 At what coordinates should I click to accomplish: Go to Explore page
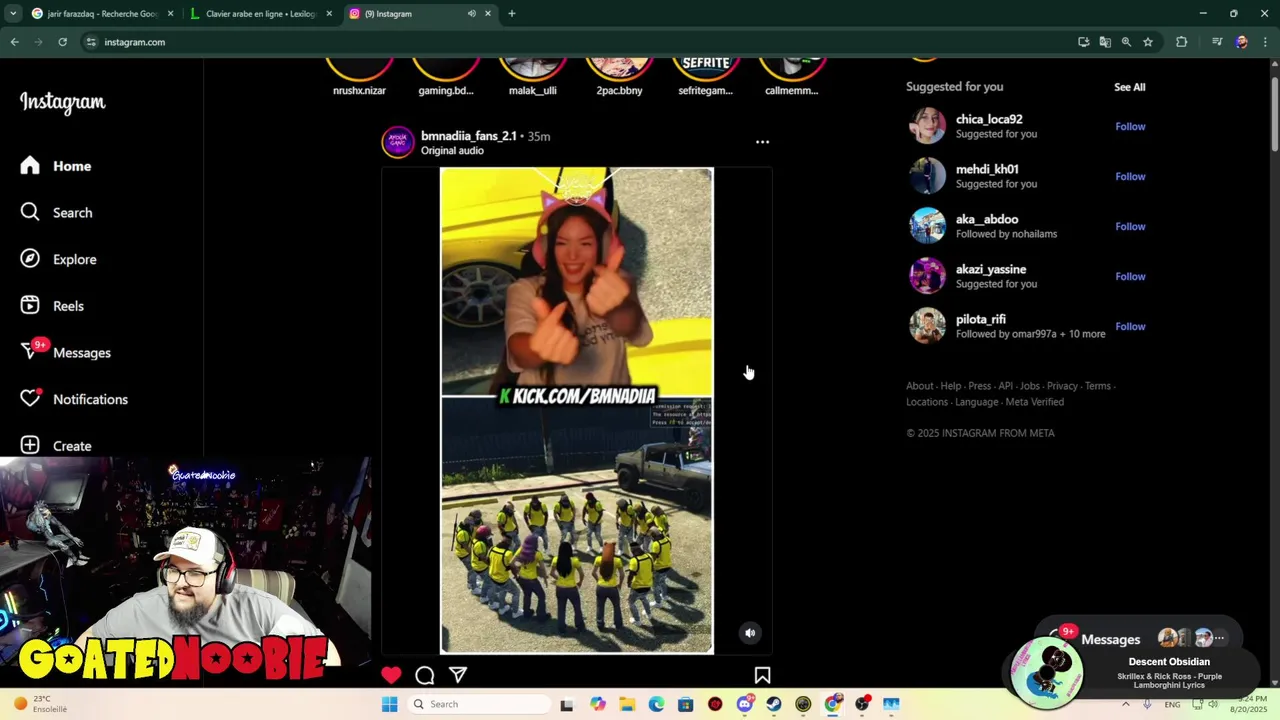[59, 259]
